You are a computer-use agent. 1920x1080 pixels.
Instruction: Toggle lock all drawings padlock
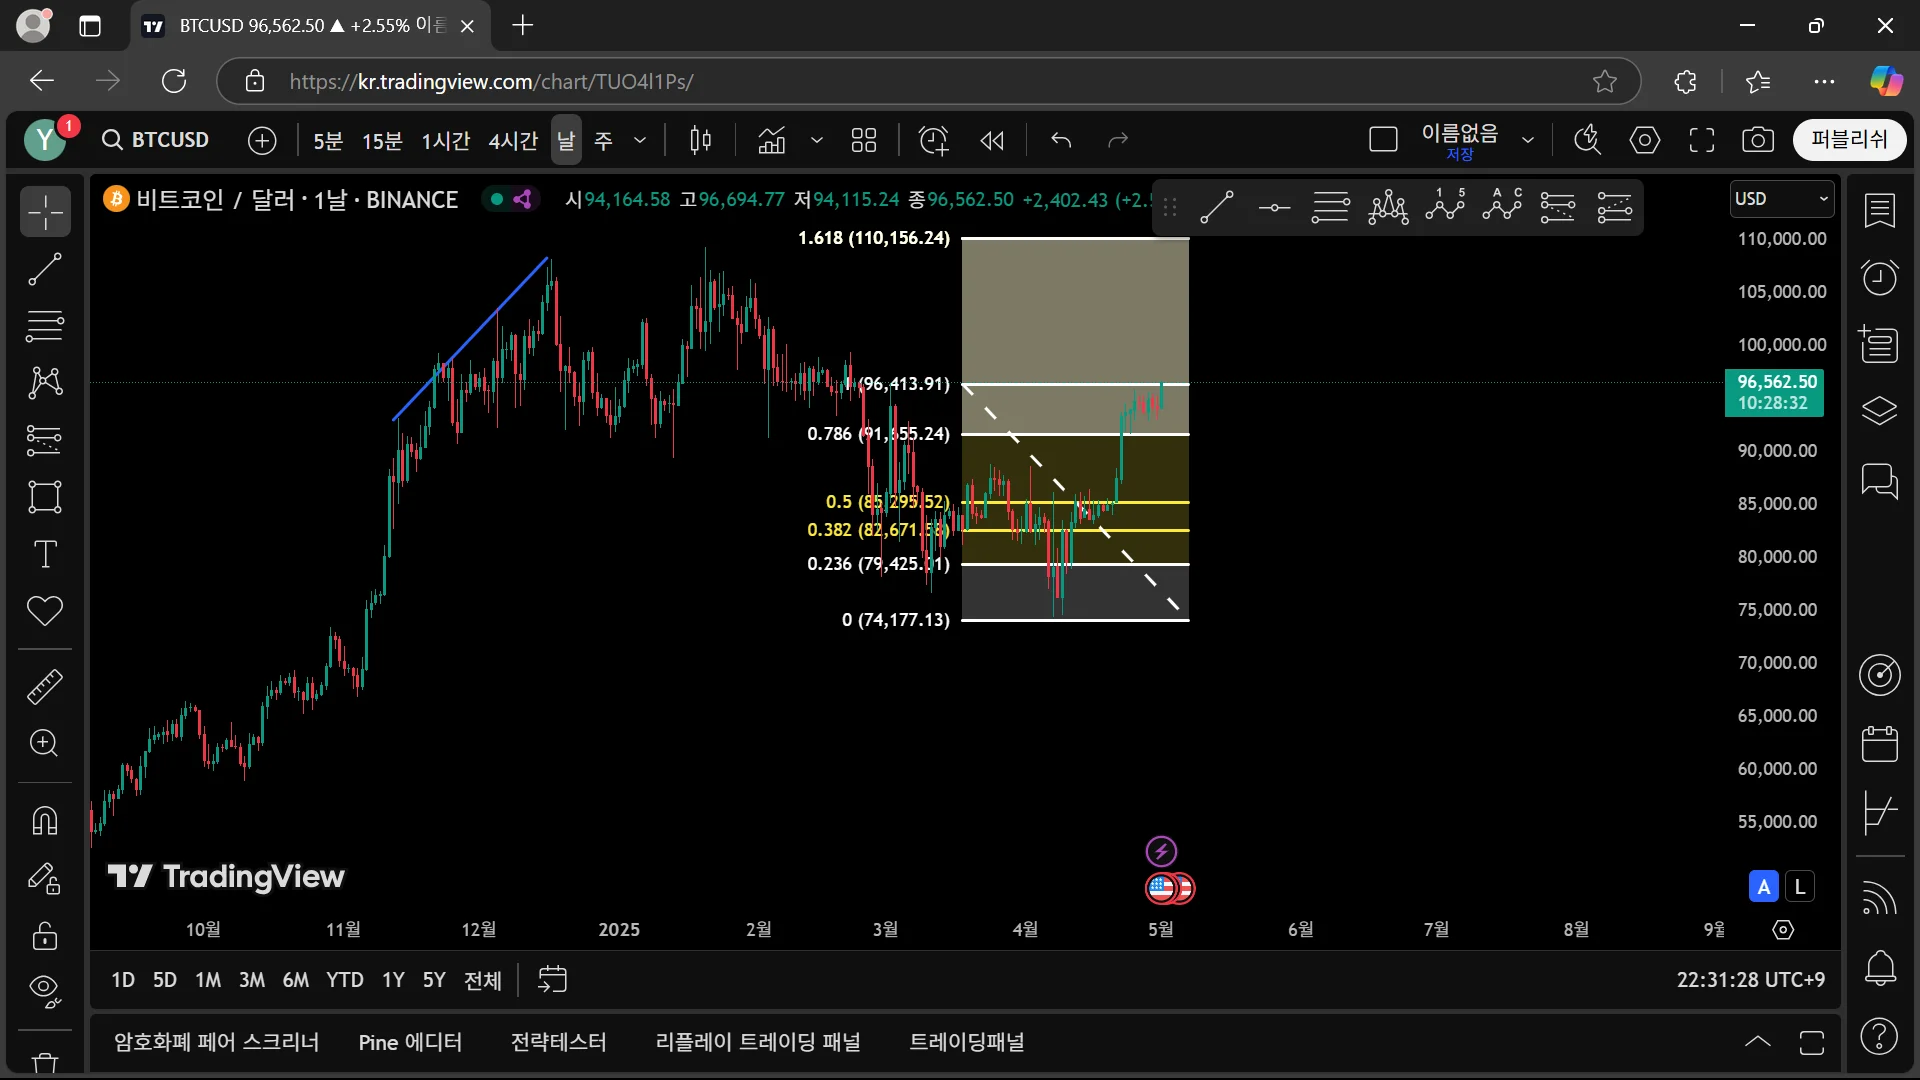point(45,936)
